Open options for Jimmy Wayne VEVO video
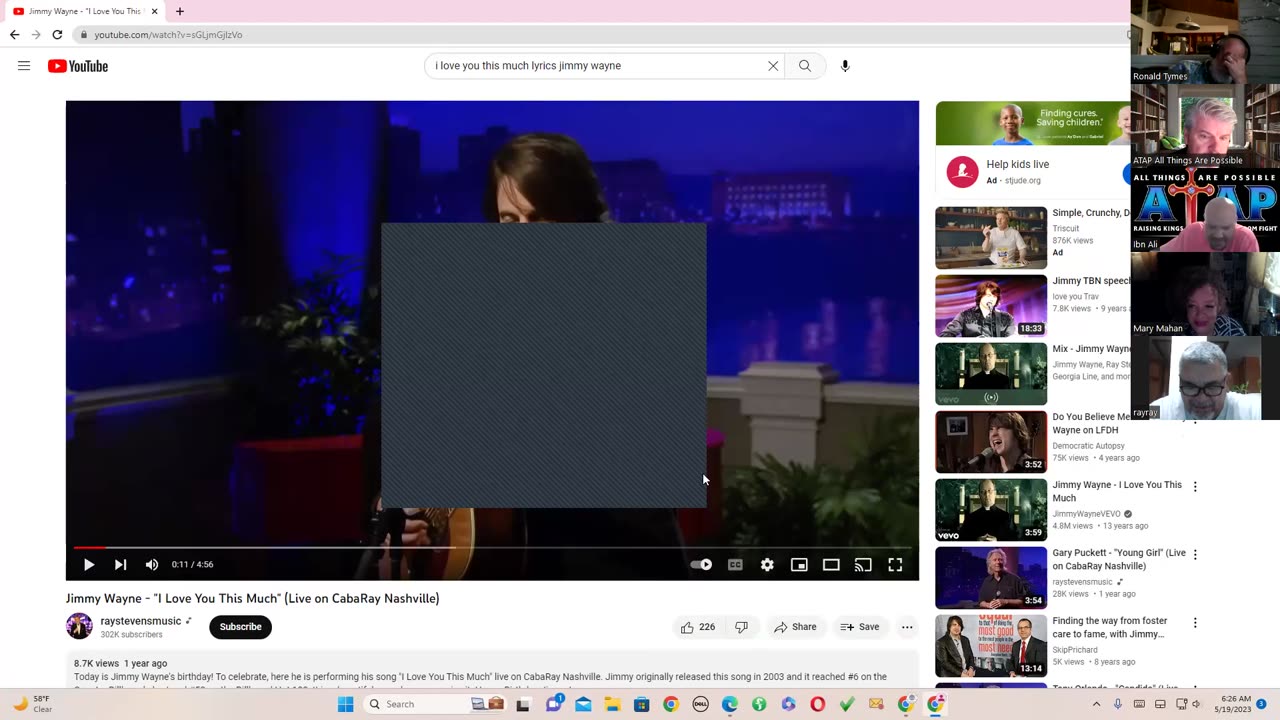Viewport: 1280px width, 720px height. point(1195,487)
